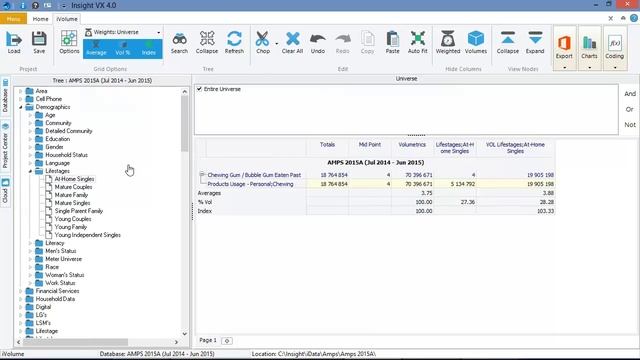
Task: Toggle the Average grid option
Action: [x=96, y=49]
